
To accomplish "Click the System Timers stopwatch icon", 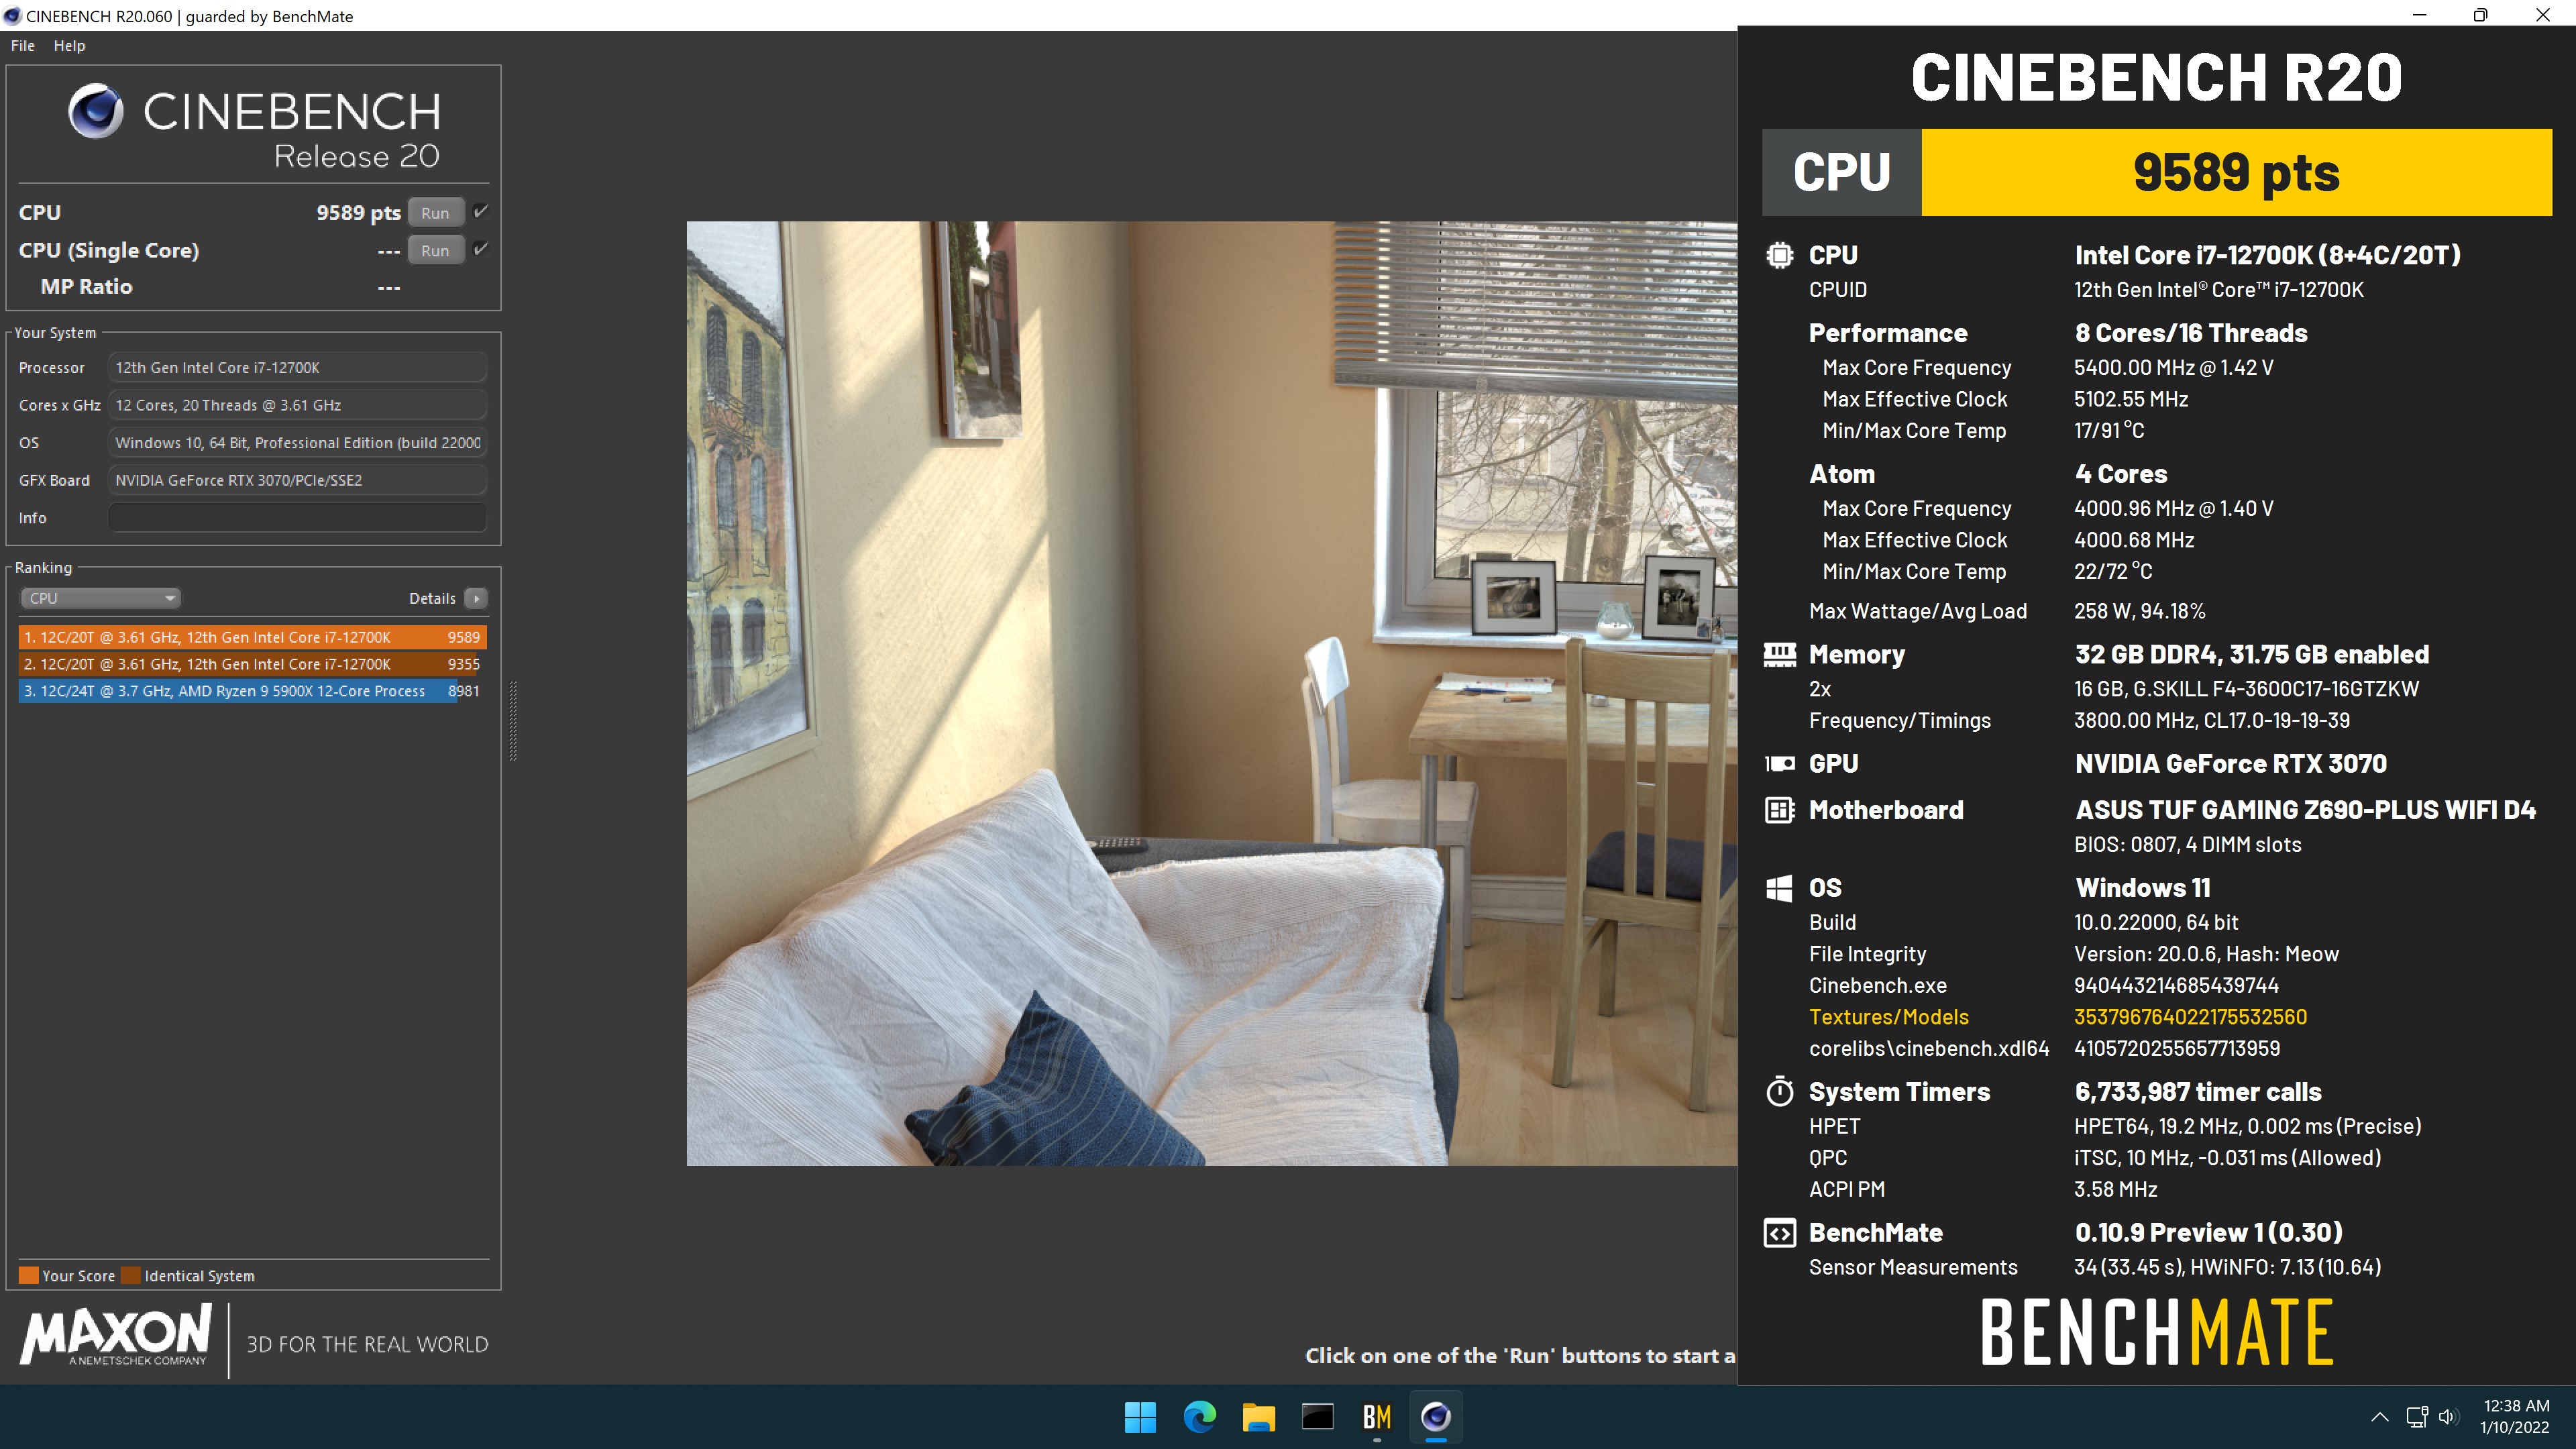I will [1779, 1091].
